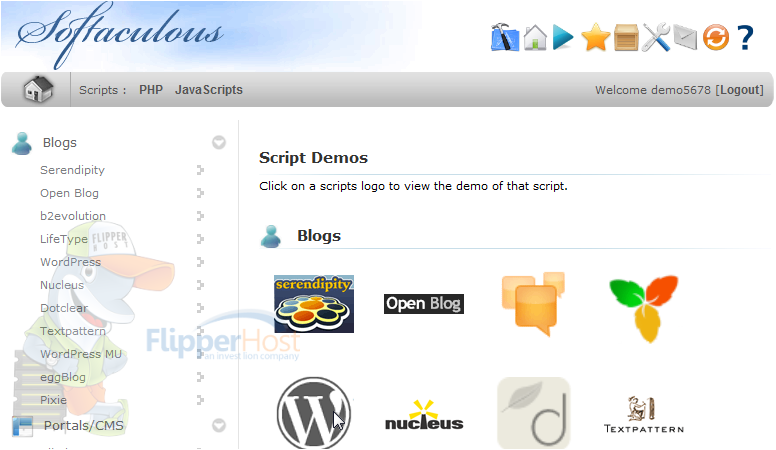Open the wrench and screwdriver settings icon
Image resolution: width=776 pixels, height=450 pixels.
(656, 37)
